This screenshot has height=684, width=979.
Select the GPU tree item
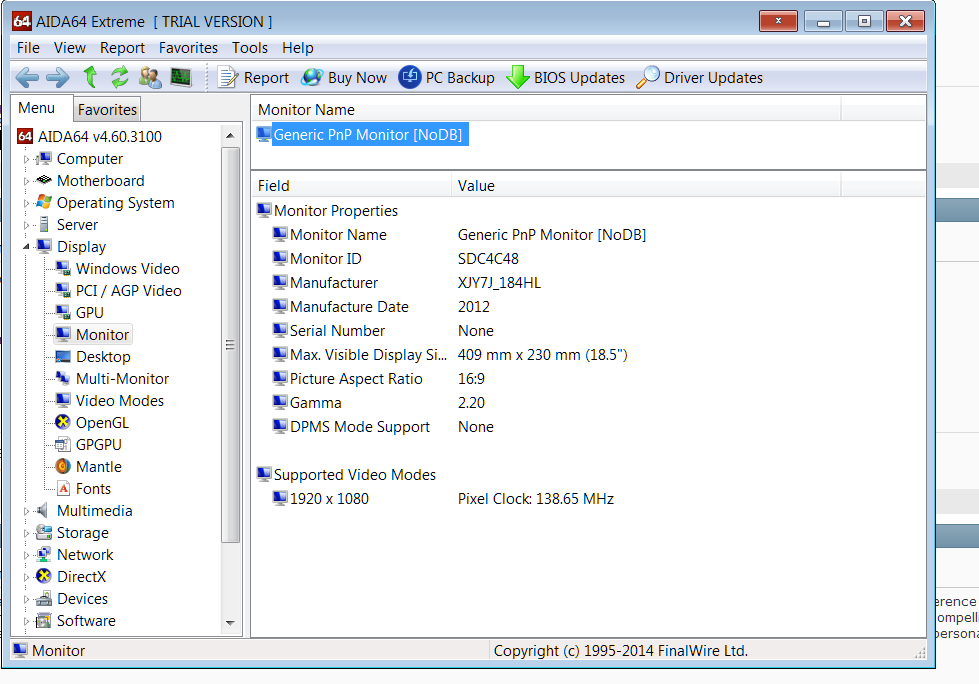pyautogui.click(x=90, y=313)
